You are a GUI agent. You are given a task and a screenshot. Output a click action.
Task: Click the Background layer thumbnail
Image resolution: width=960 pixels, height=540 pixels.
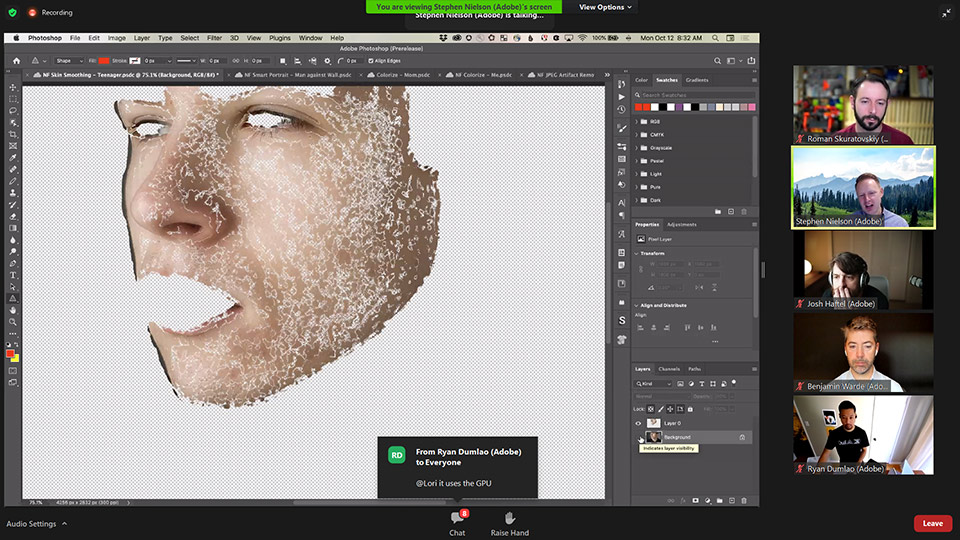pos(654,437)
